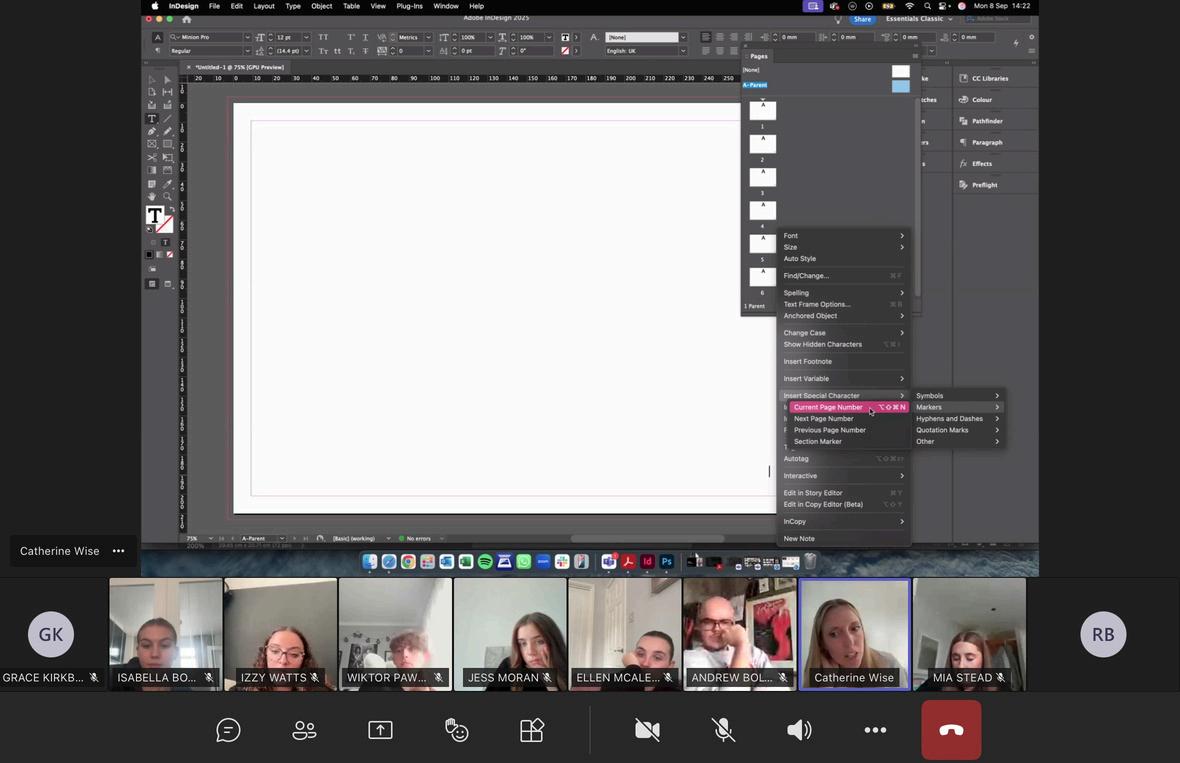Hang up the Teams call

951,730
